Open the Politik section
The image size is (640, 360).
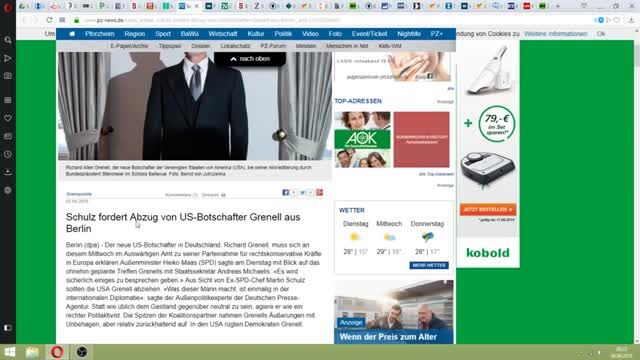click(x=283, y=34)
